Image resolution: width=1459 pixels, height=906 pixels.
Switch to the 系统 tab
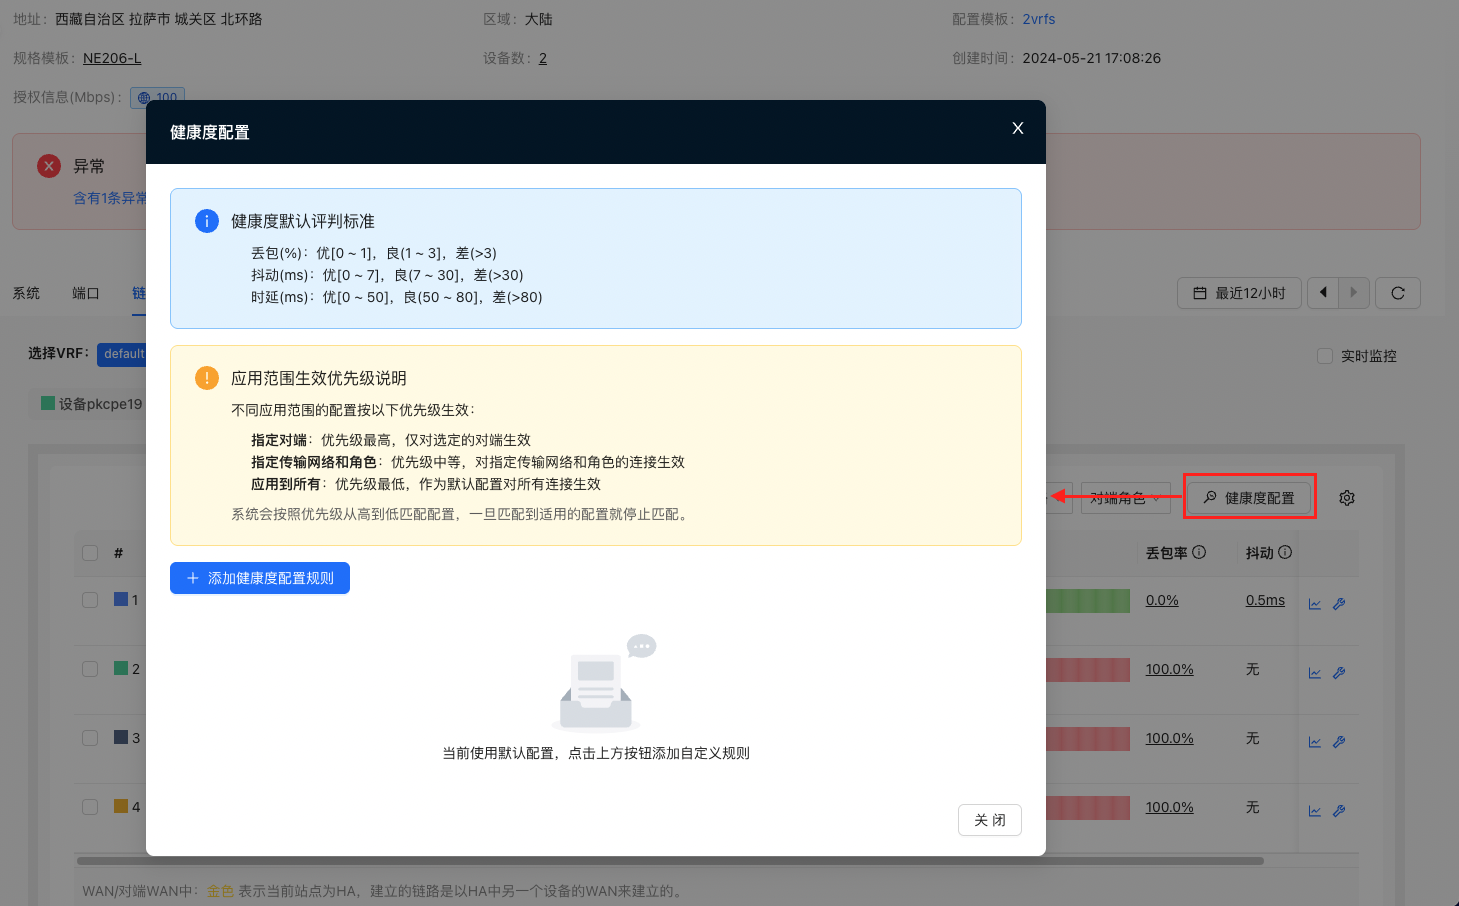coord(26,292)
